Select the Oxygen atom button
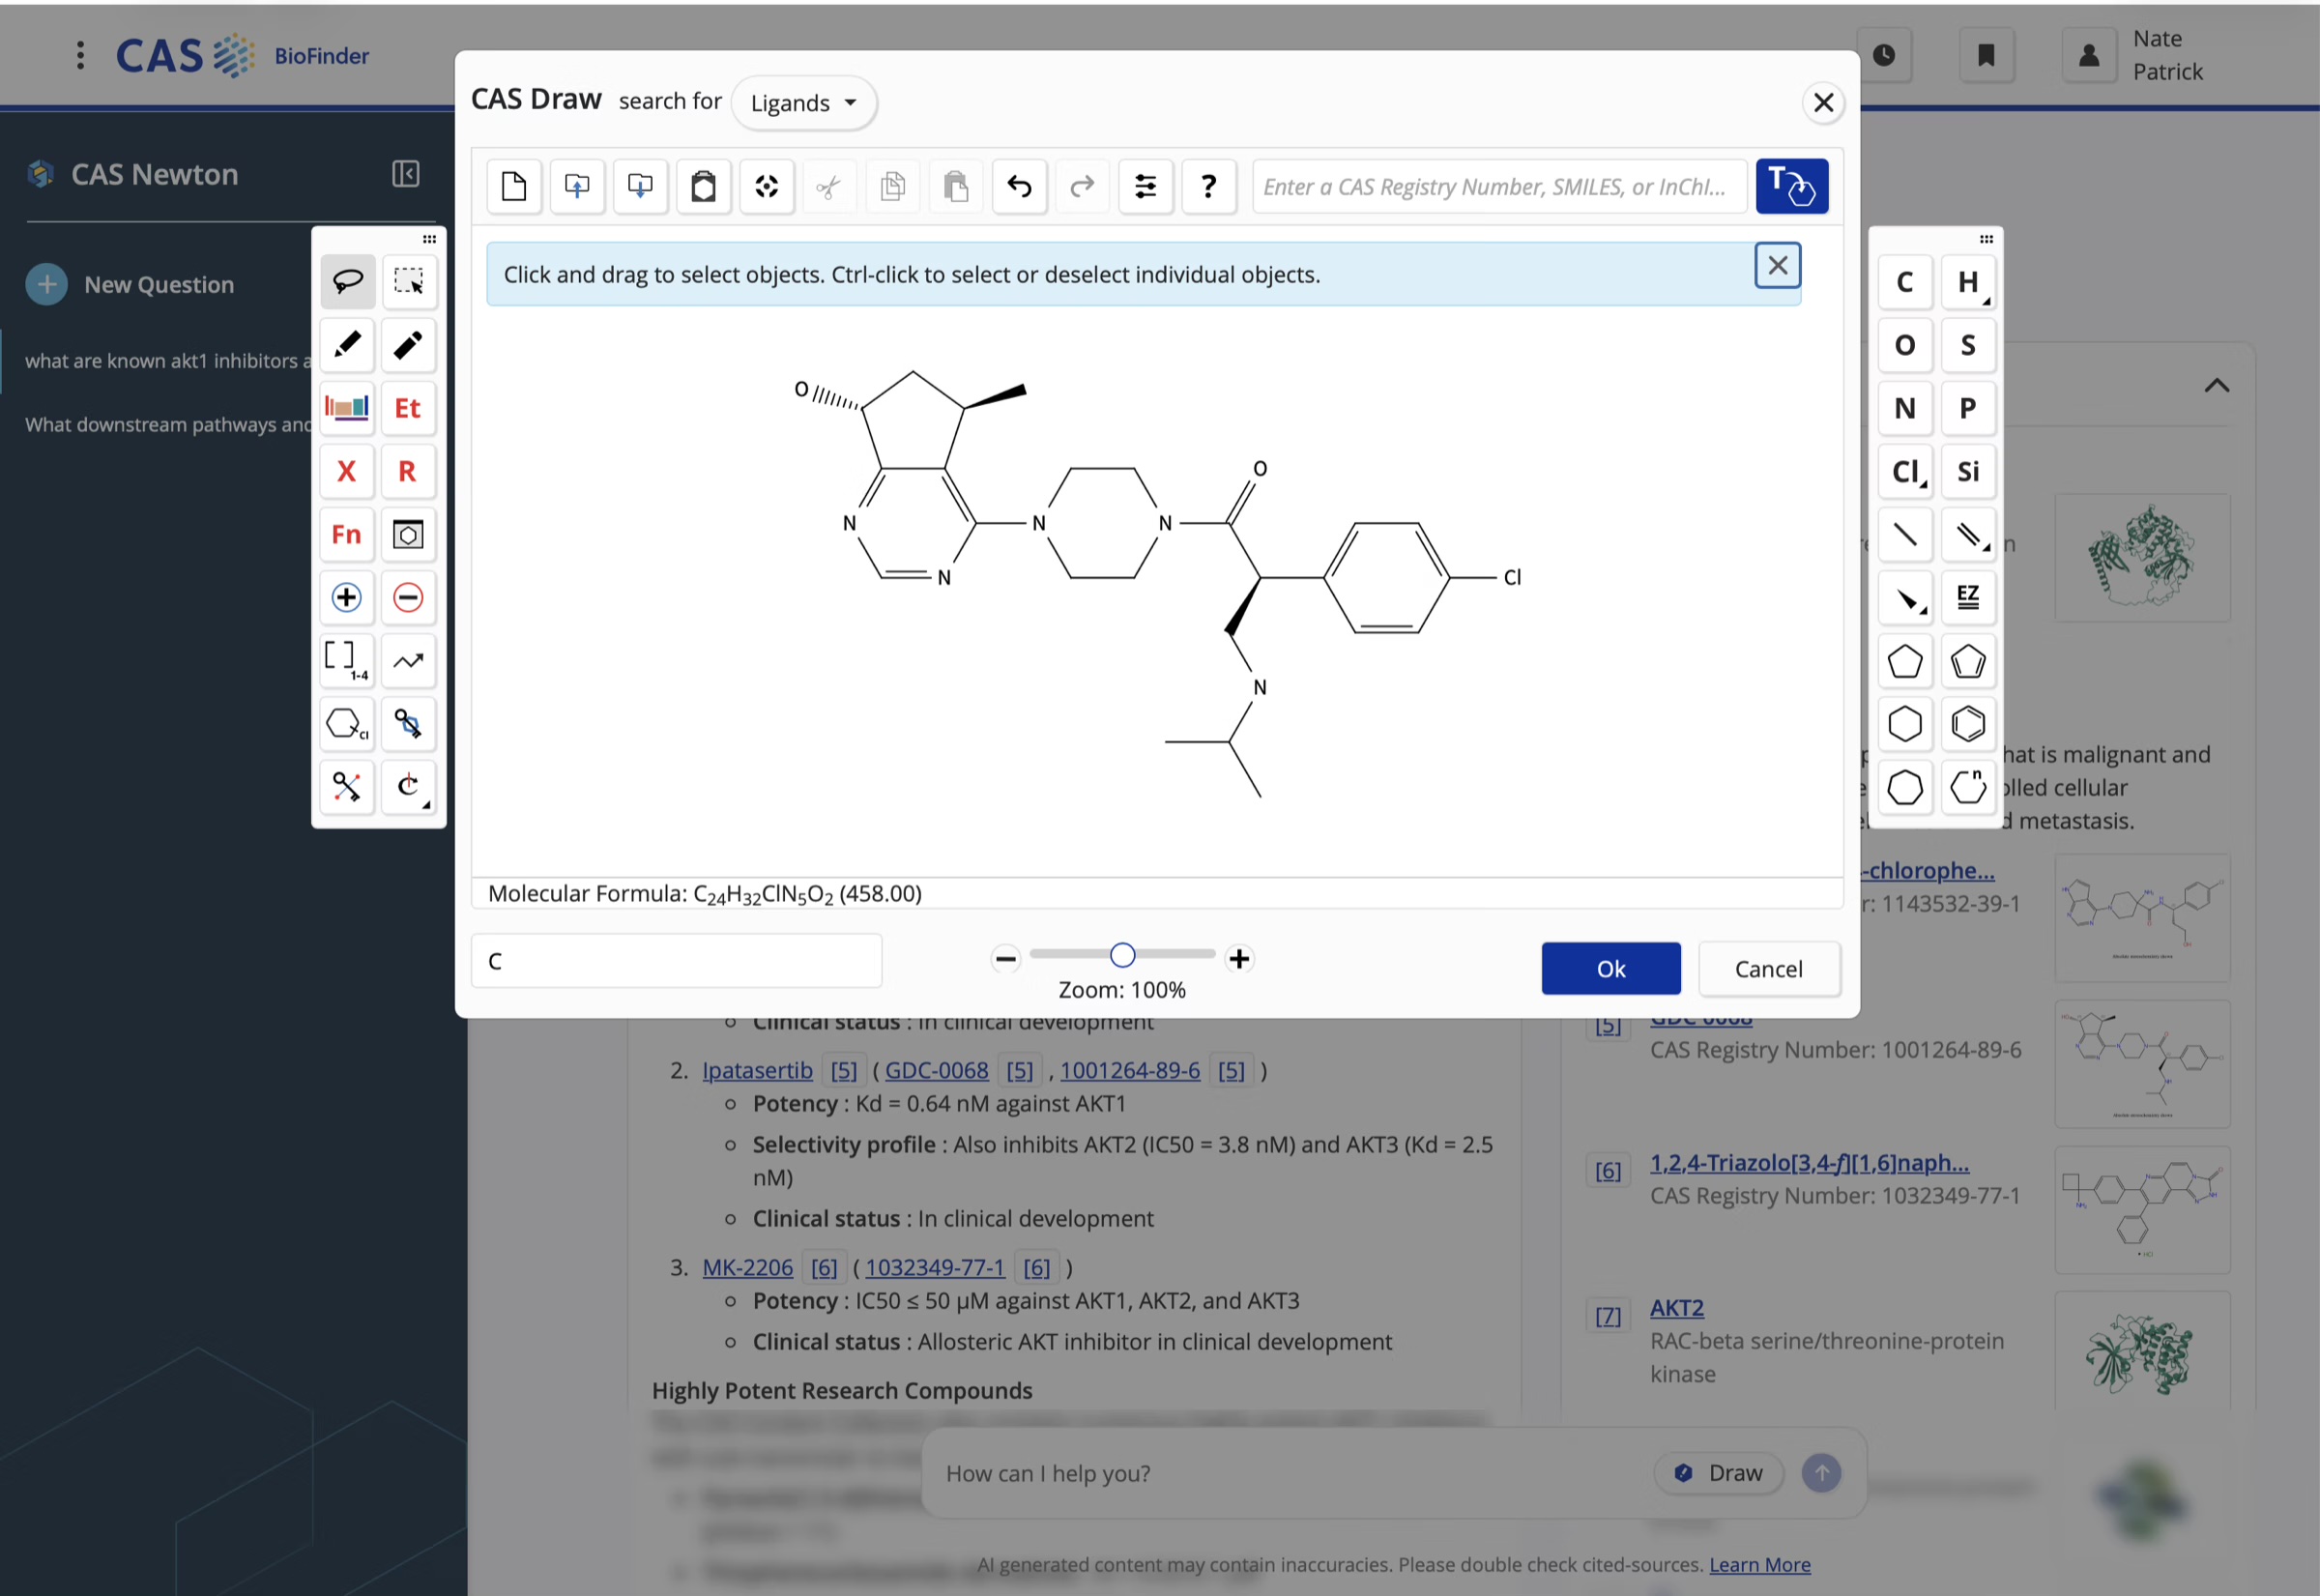The width and height of the screenshot is (2320, 1596). (x=1905, y=345)
